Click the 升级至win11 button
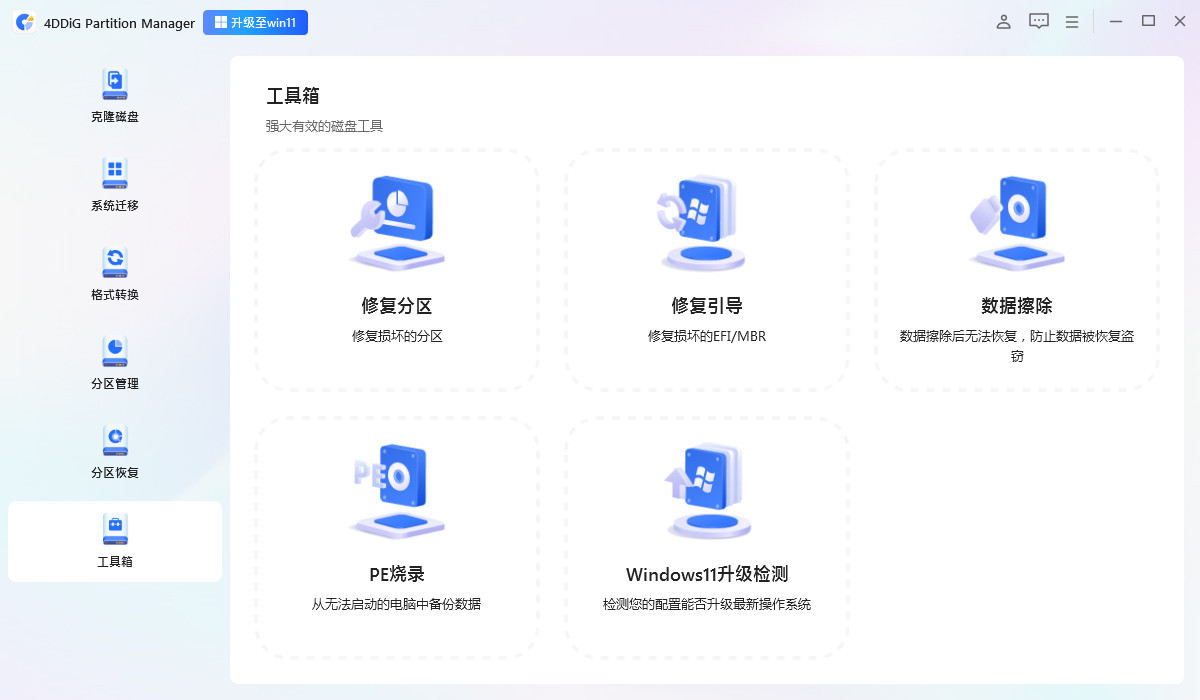This screenshot has height=700, width=1200. (x=255, y=21)
